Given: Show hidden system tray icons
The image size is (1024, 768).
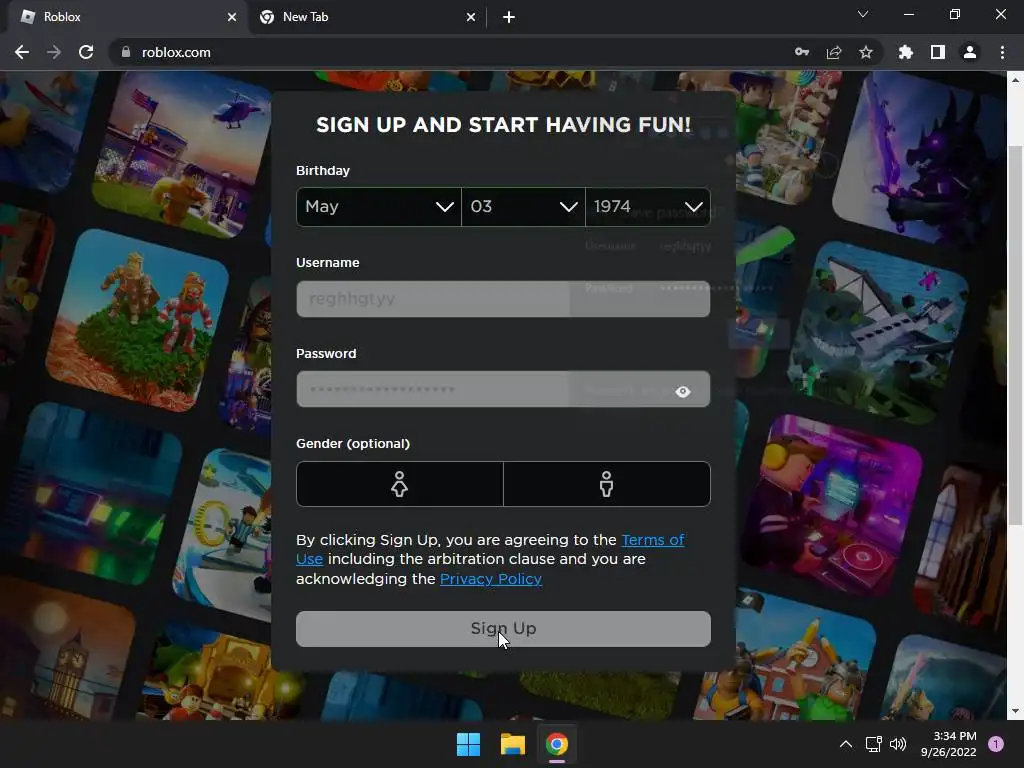Looking at the screenshot, I should click(x=846, y=744).
